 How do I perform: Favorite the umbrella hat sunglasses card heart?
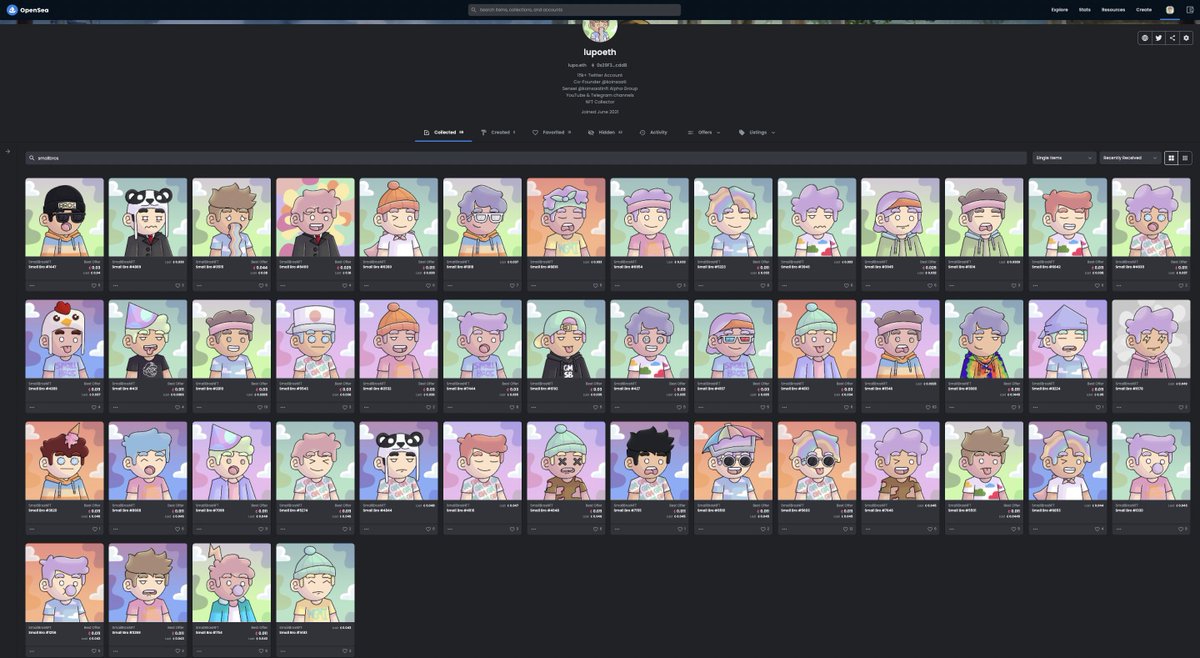[x=762, y=528]
